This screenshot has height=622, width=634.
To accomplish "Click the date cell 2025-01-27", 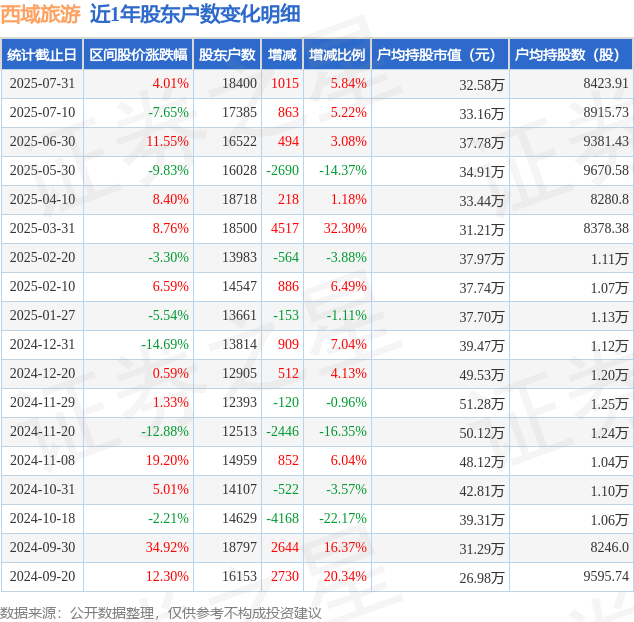I will coord(42,315).
